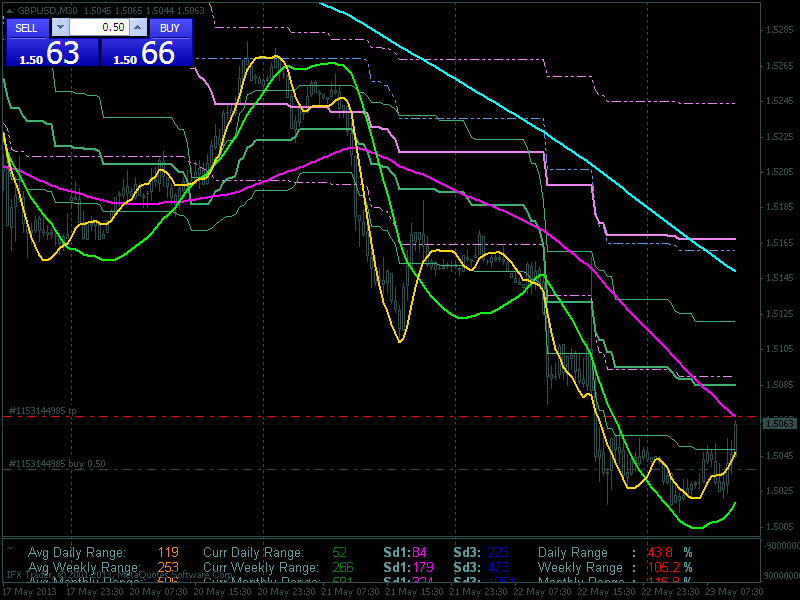Viewport: 800px width, 600px height.
Task: Click the 17 May 2013 time axis label
Action: click(x=29, y=592)
